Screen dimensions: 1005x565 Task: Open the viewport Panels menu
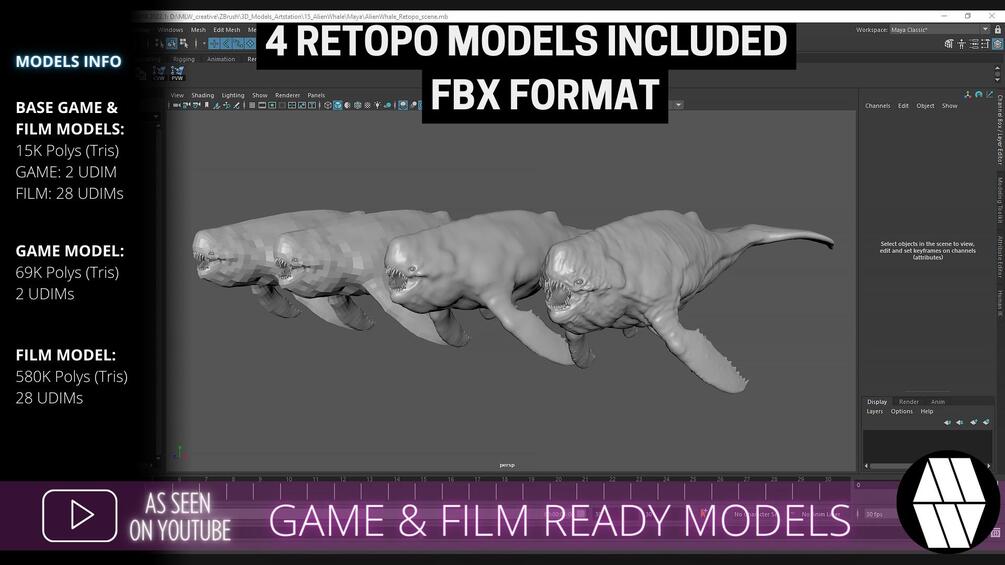[316, 95]
